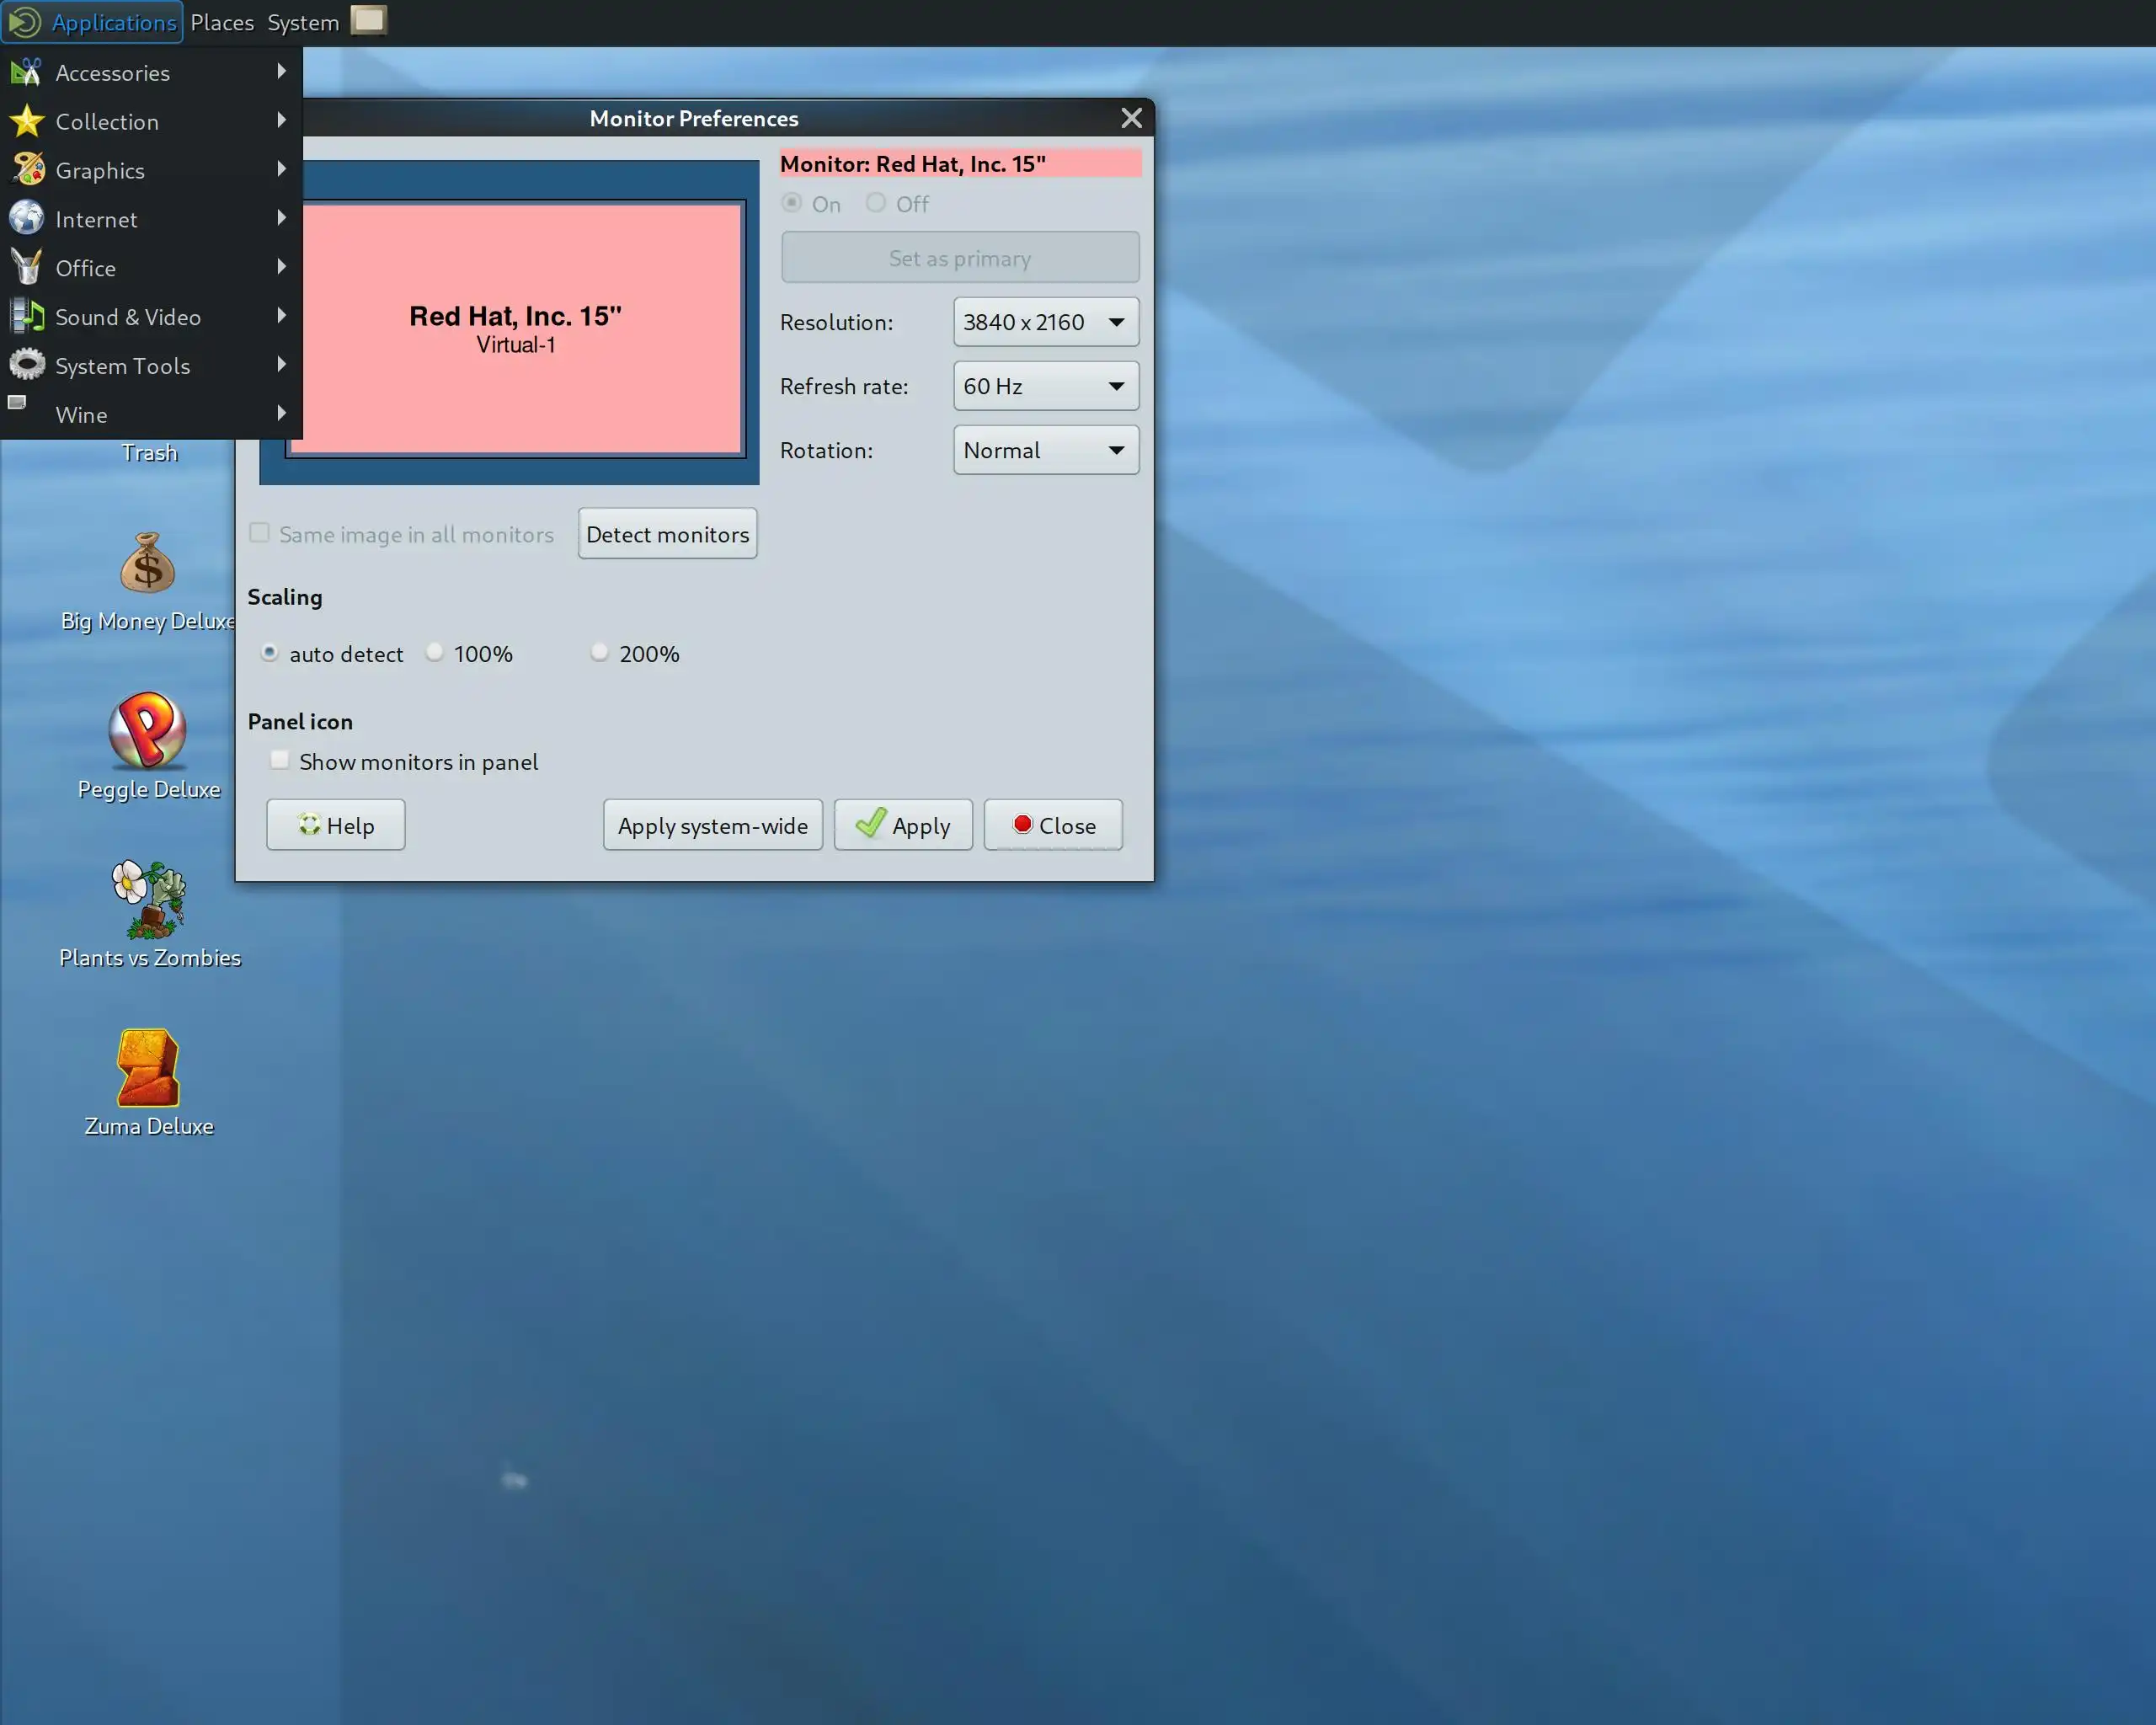Open Peggle Deluxe desktop icon
Image resolution: width=2156 pixels, height=1725 pixels.
pos(148,730)
